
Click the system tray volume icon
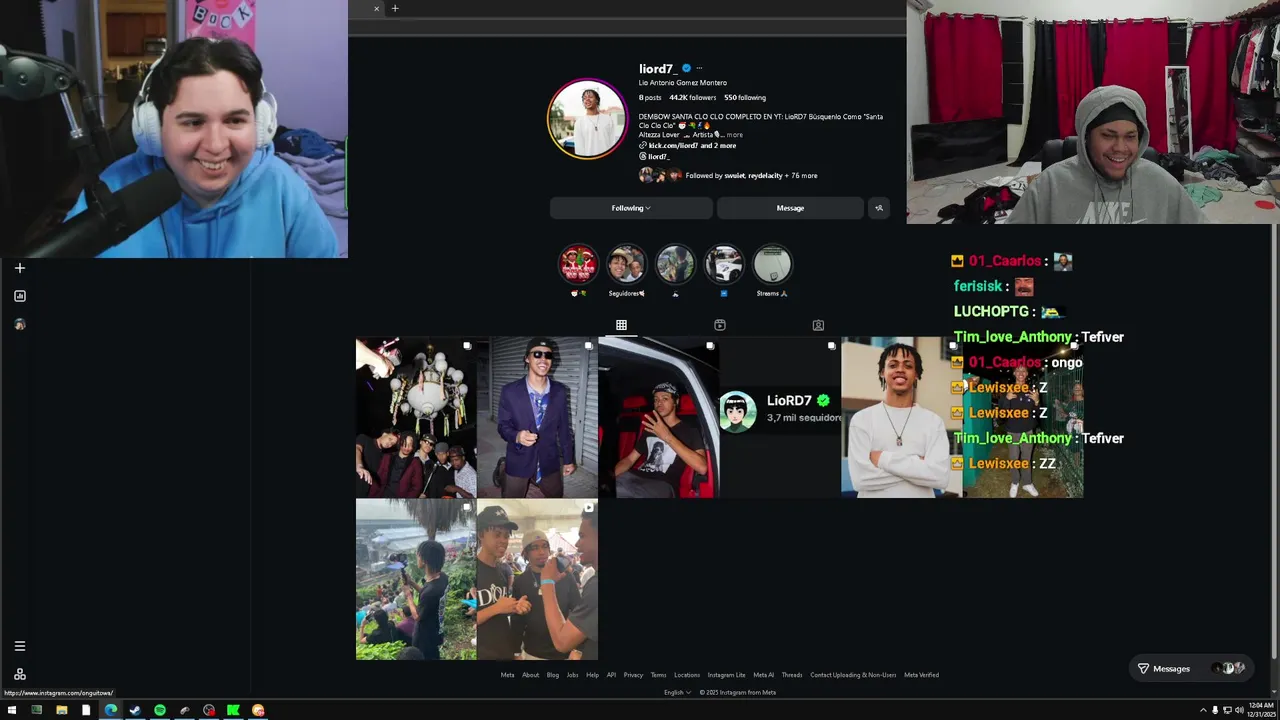pyautogui.click(x=1239, y=711)
